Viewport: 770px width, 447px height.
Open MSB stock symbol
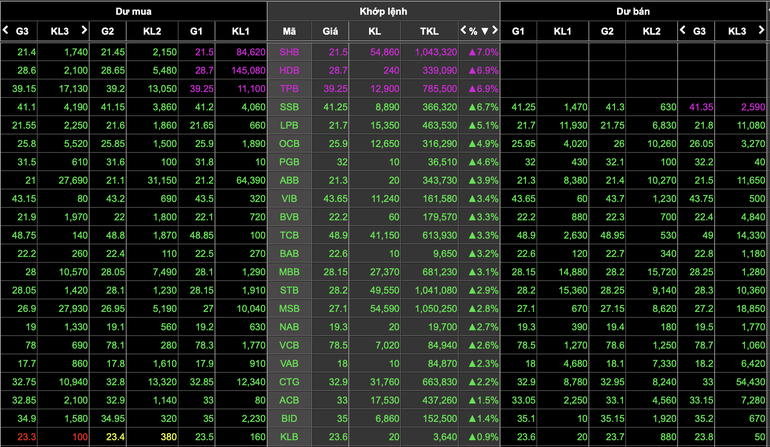289,309
